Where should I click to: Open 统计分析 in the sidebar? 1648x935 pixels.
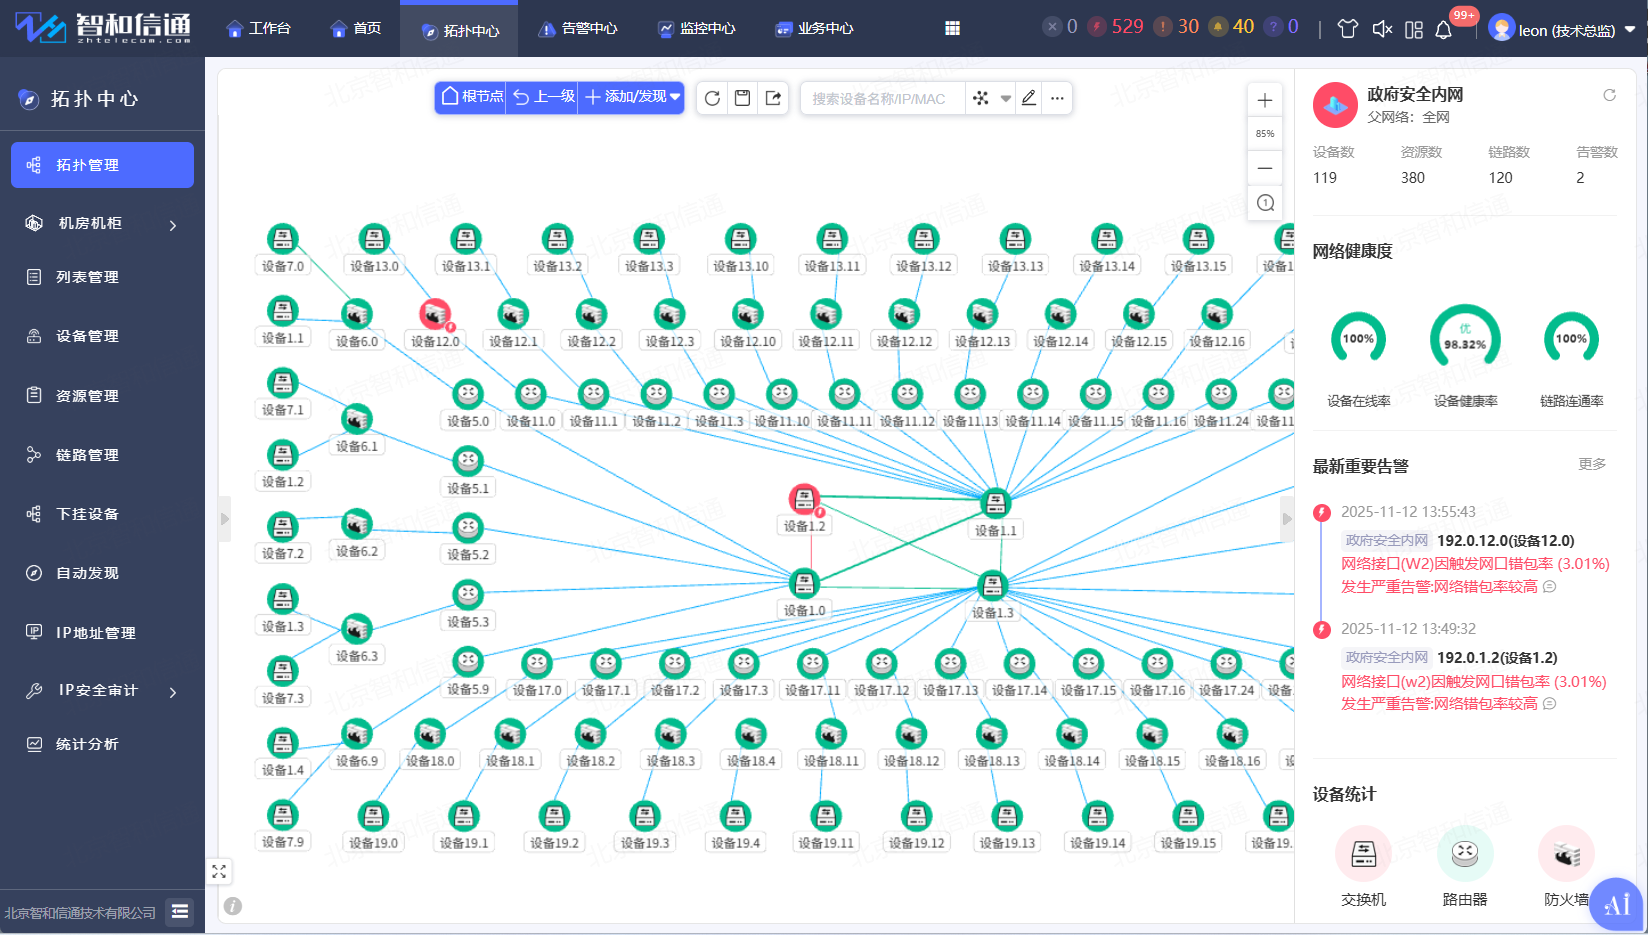(x=102, y=744)
